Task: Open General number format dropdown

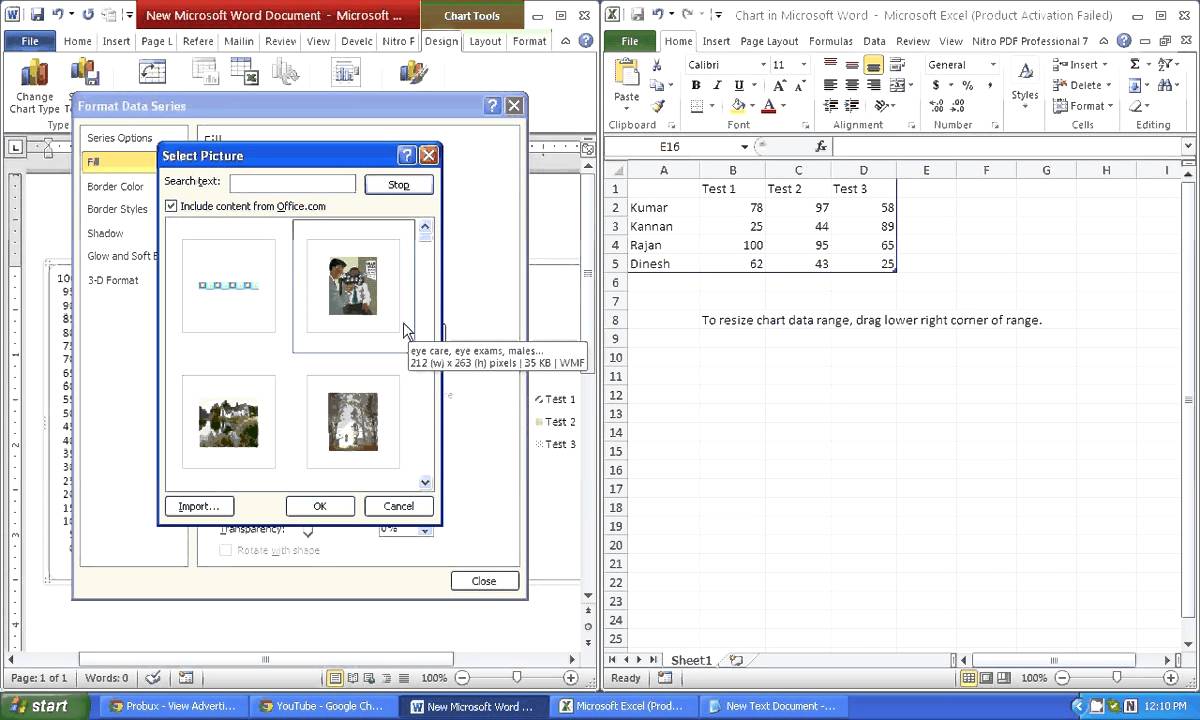Action: [993, 64]
